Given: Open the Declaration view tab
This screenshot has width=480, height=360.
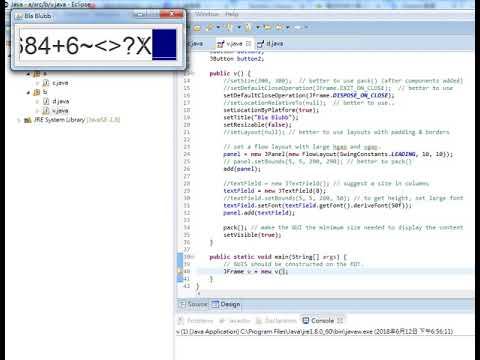Looking at the screenshot, I should 277,321.
